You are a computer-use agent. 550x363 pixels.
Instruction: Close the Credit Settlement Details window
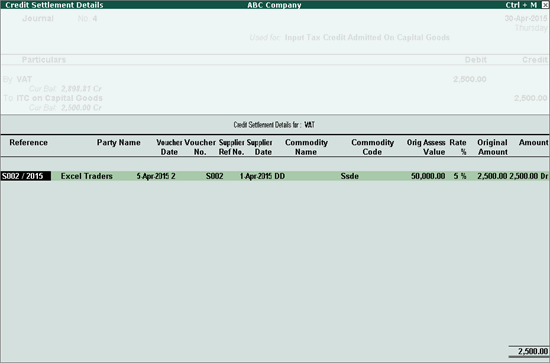pos(545,5)
